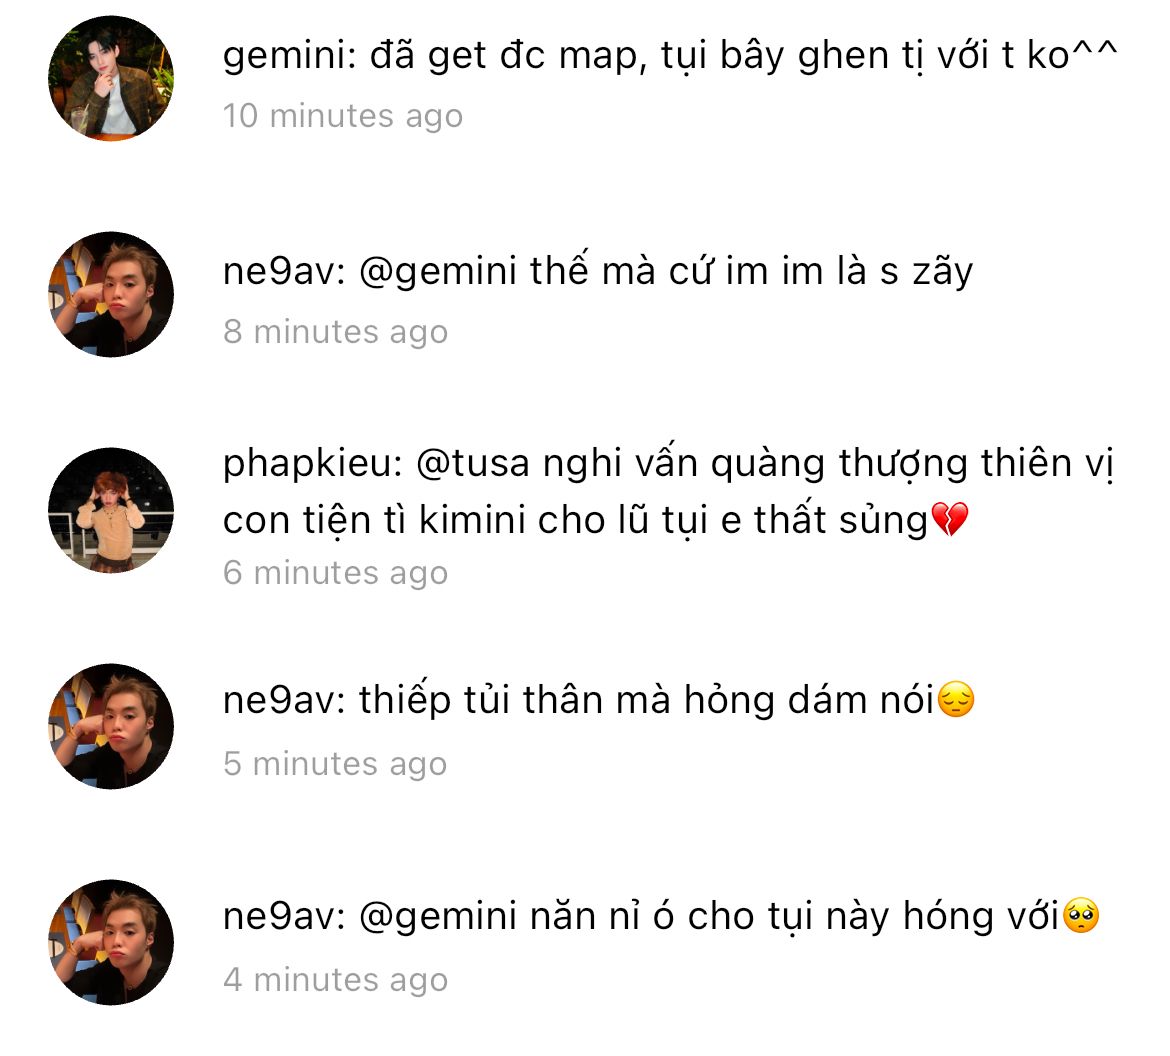Click the @gemini mention in the 4 minutes ago comment
The image size is (1170, 1056).
pos(438,917)
